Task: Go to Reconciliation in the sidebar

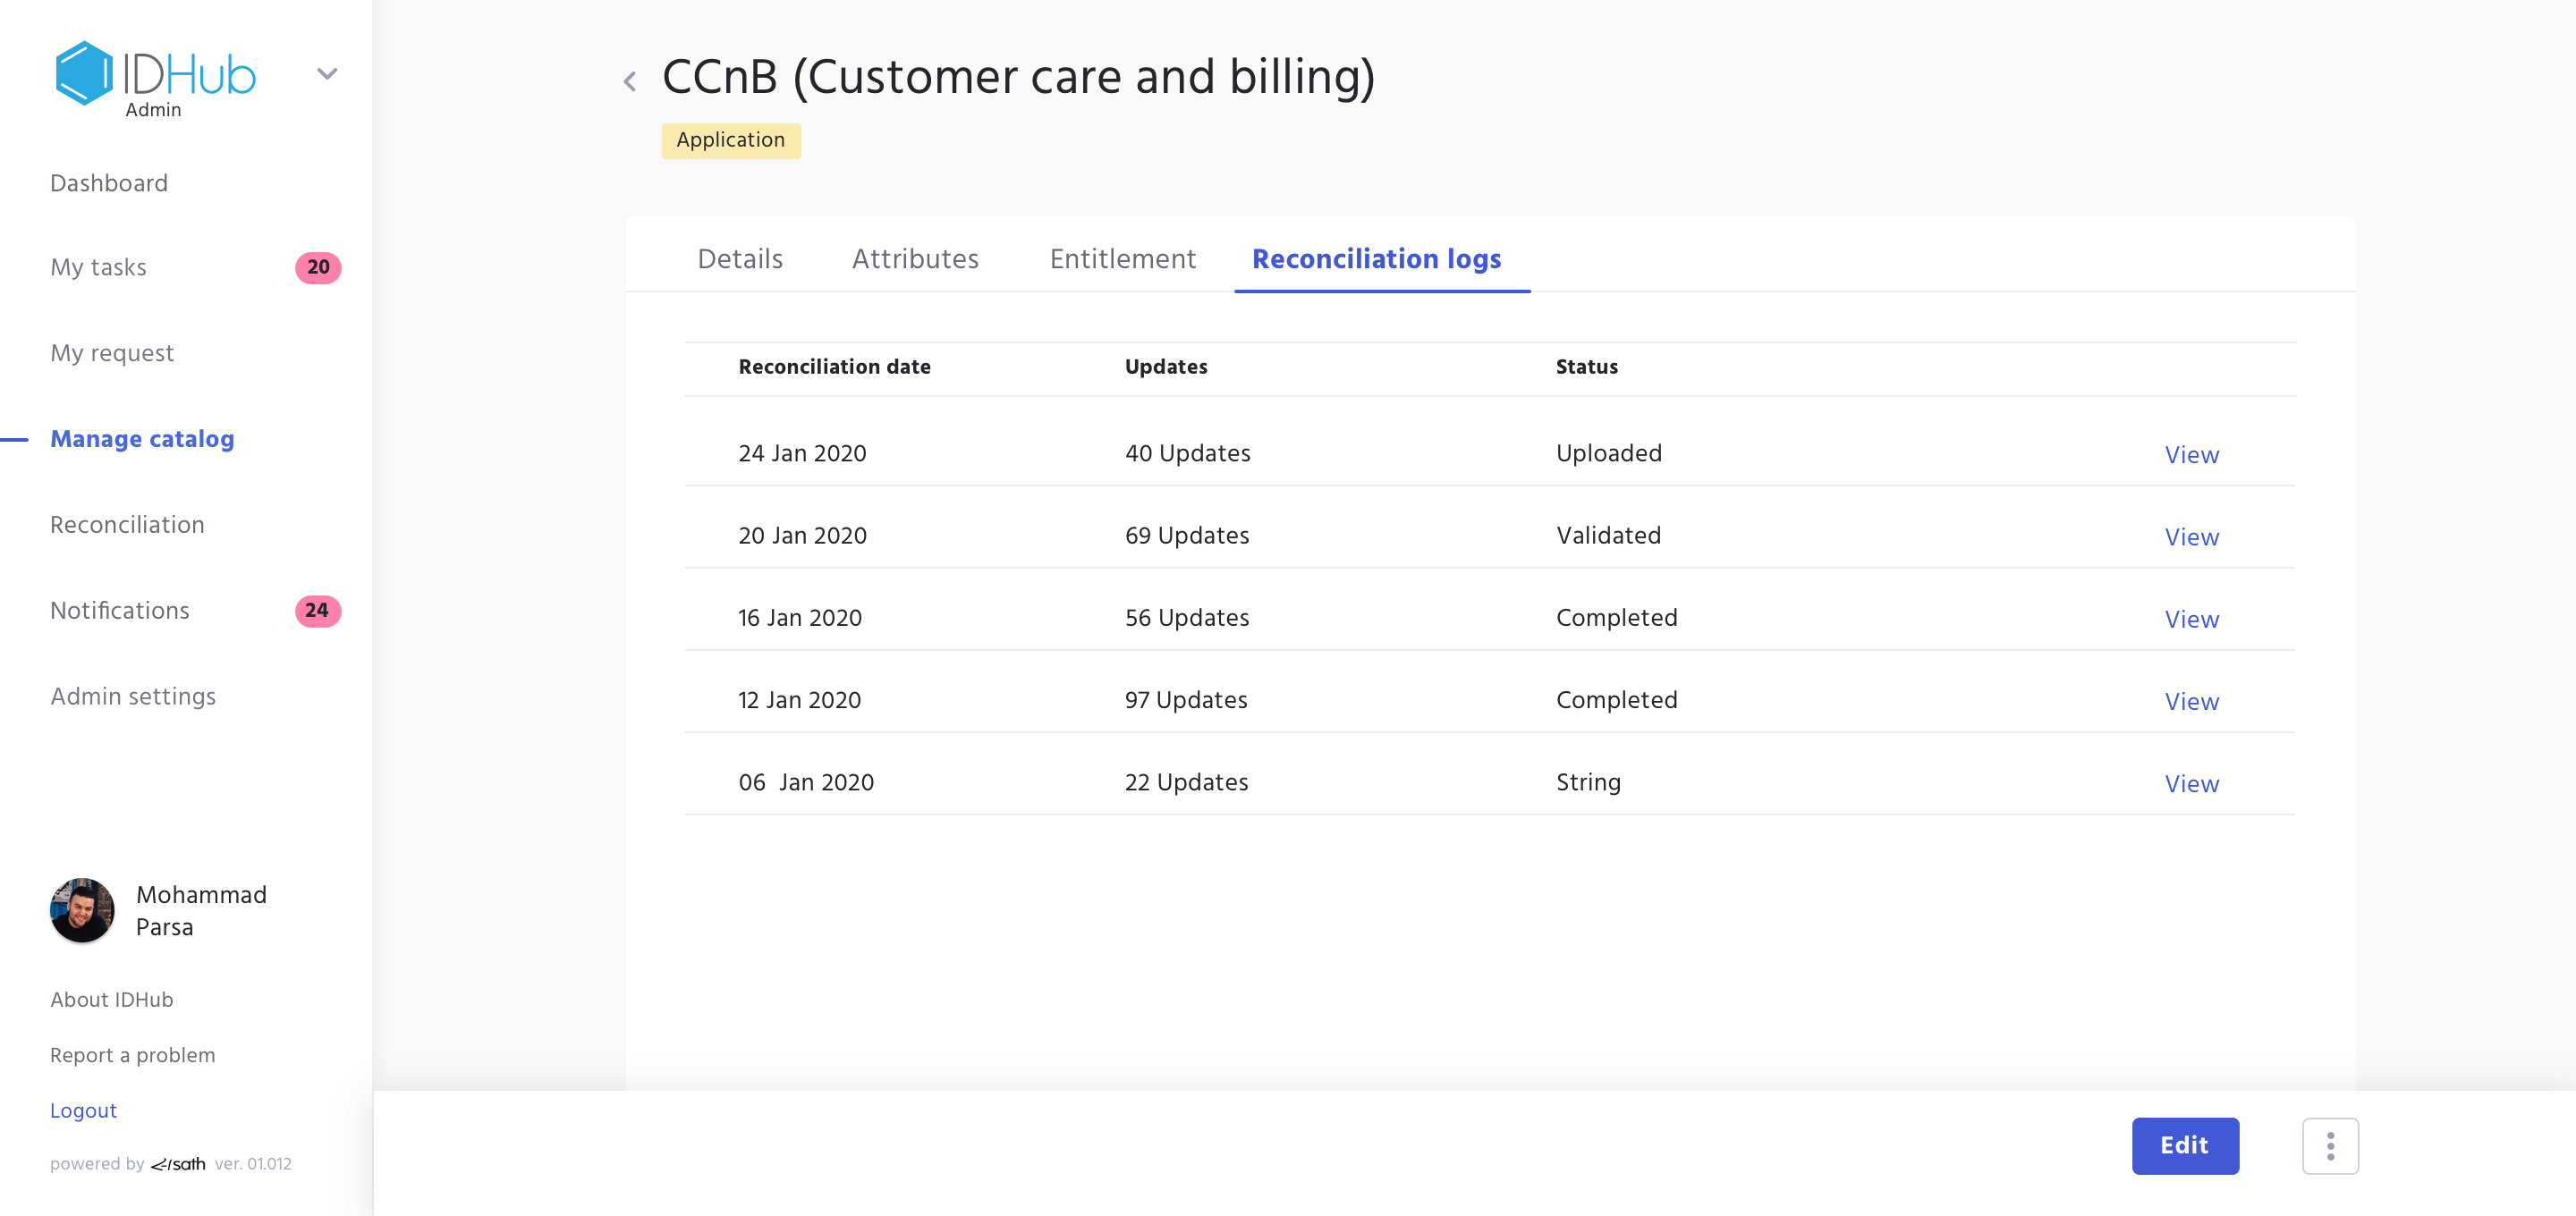Action: [127, 525]
